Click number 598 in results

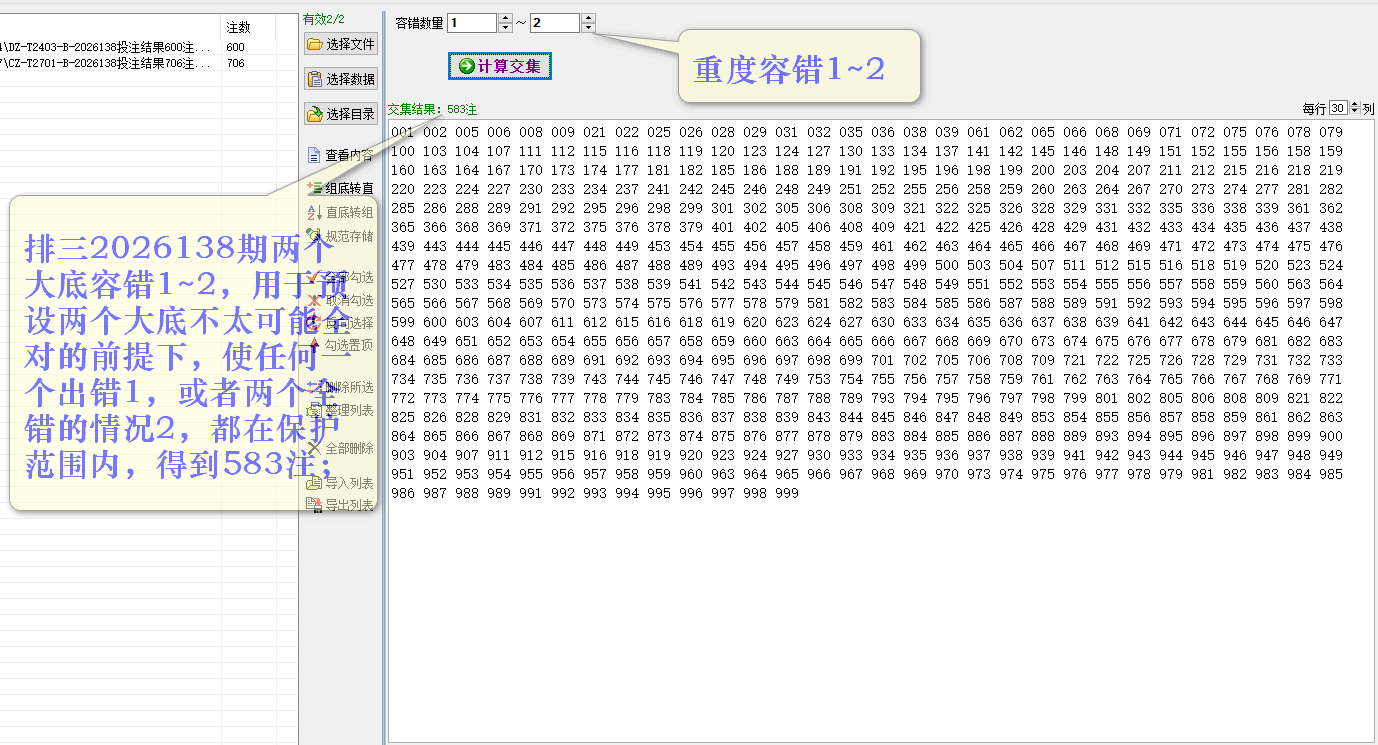pyautogui.click(x=1331, y=303)
